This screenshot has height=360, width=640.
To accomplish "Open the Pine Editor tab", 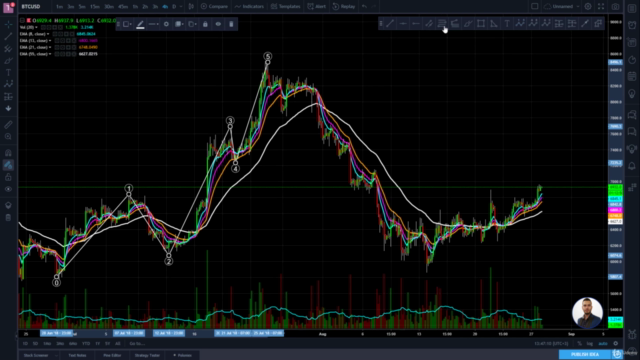I will (112, 355).
